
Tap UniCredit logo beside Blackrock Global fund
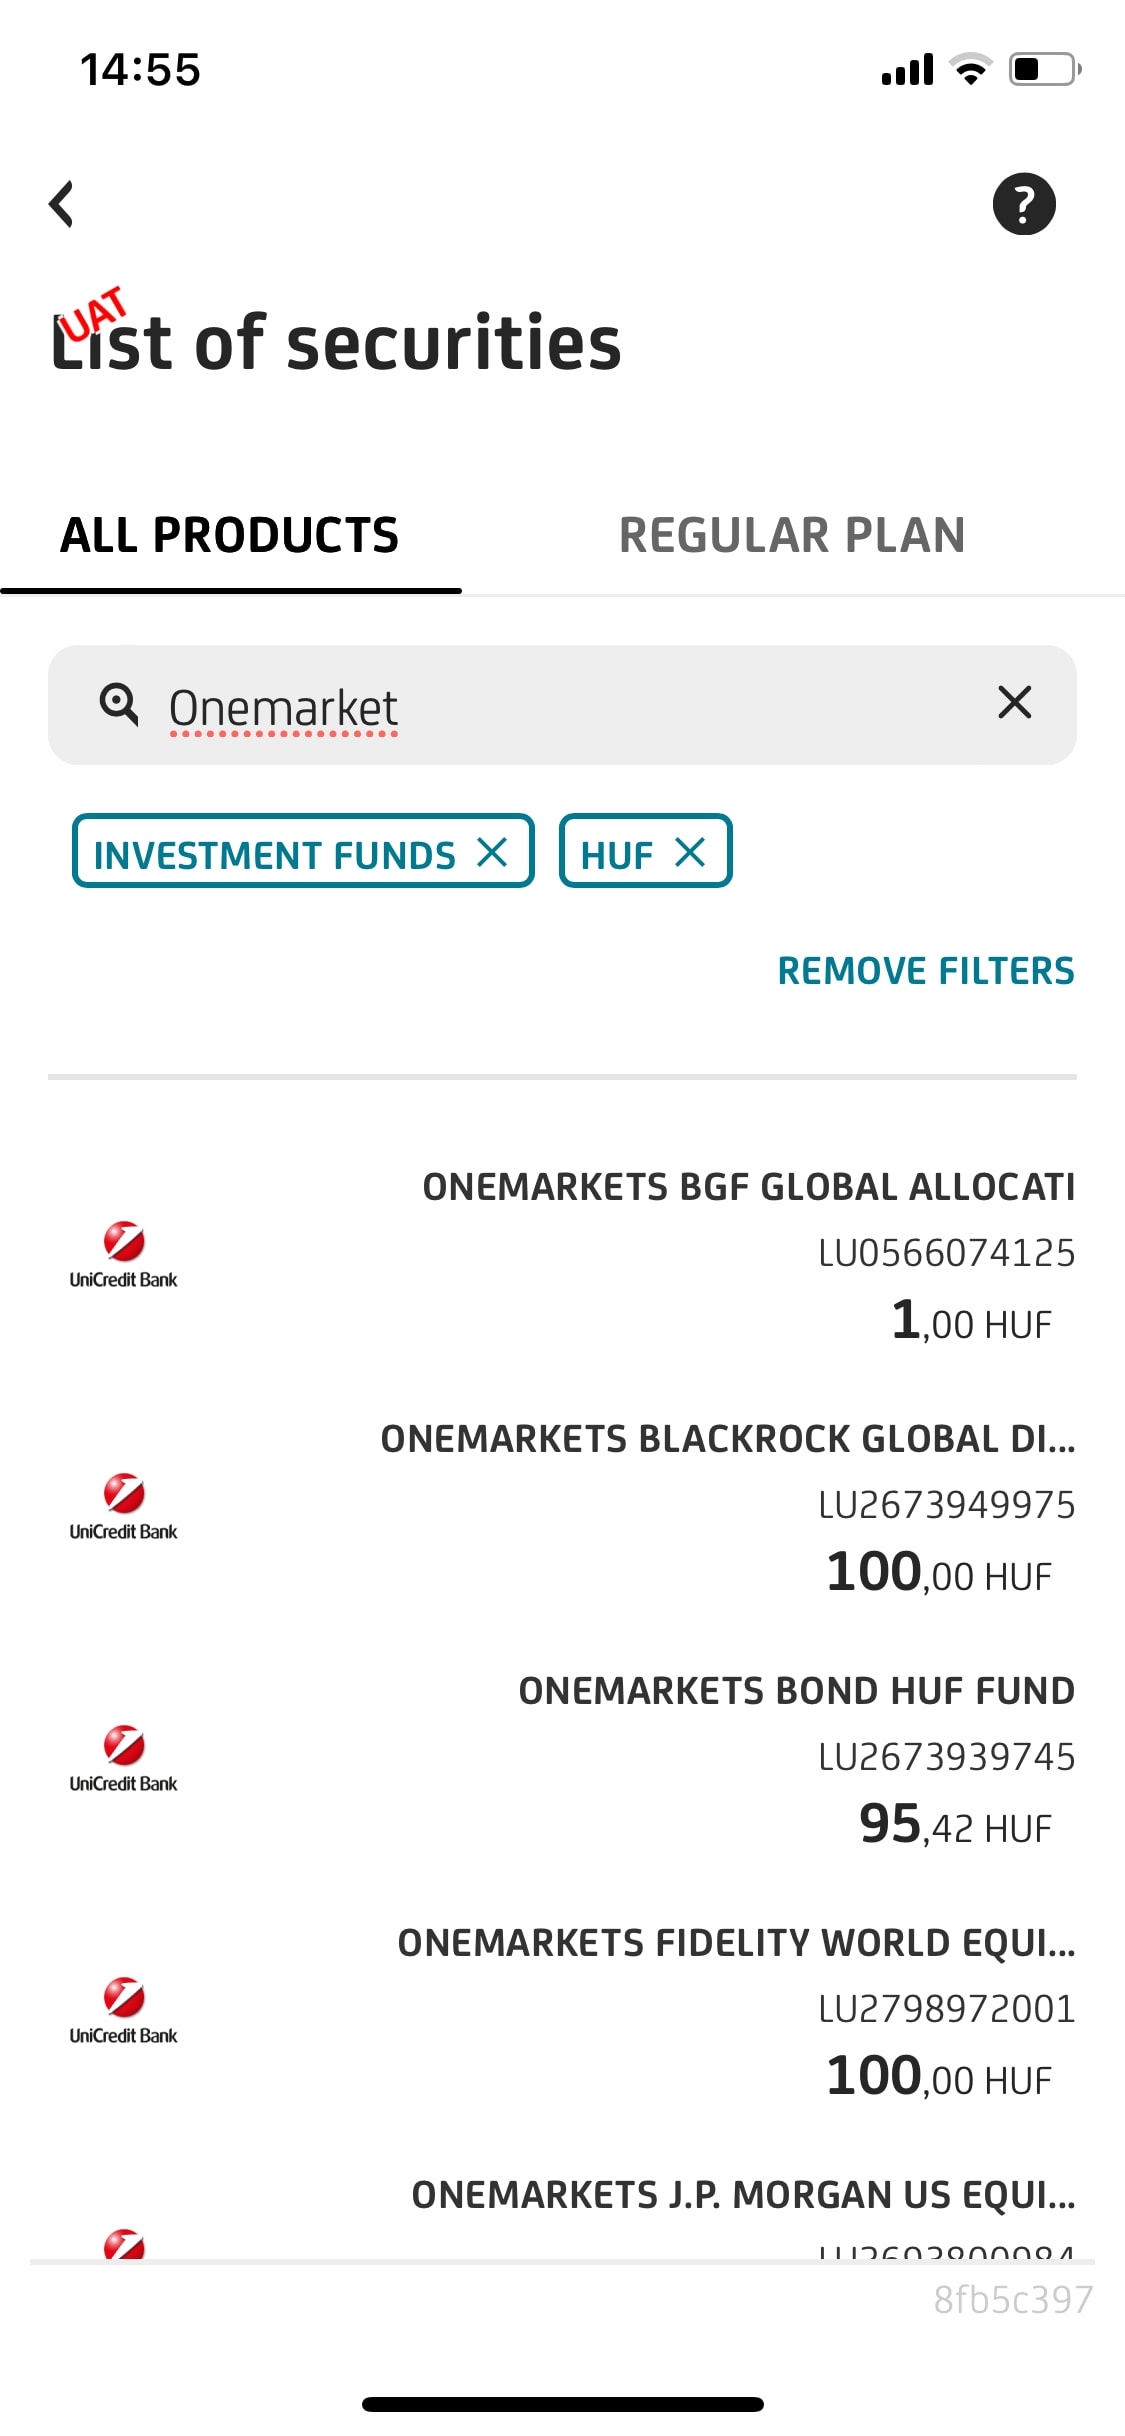124,1506
